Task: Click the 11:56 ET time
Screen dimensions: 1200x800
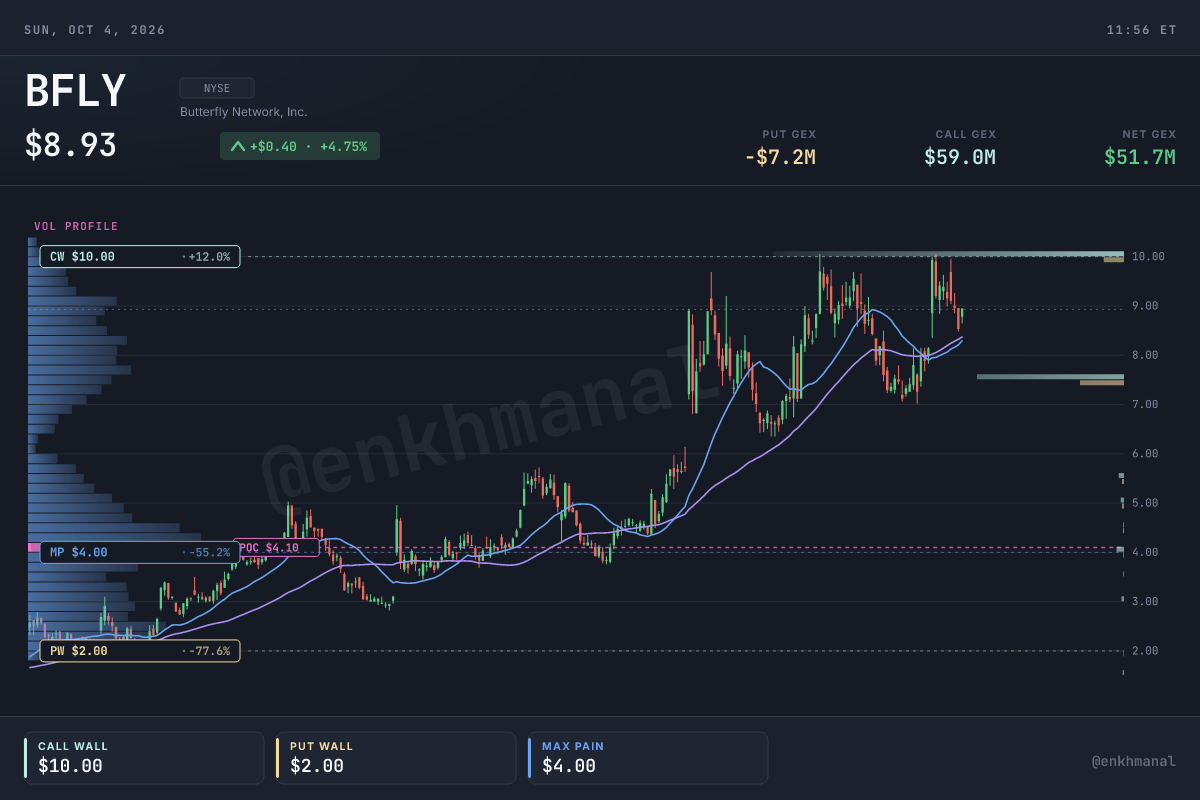Action: point(1141,30)
